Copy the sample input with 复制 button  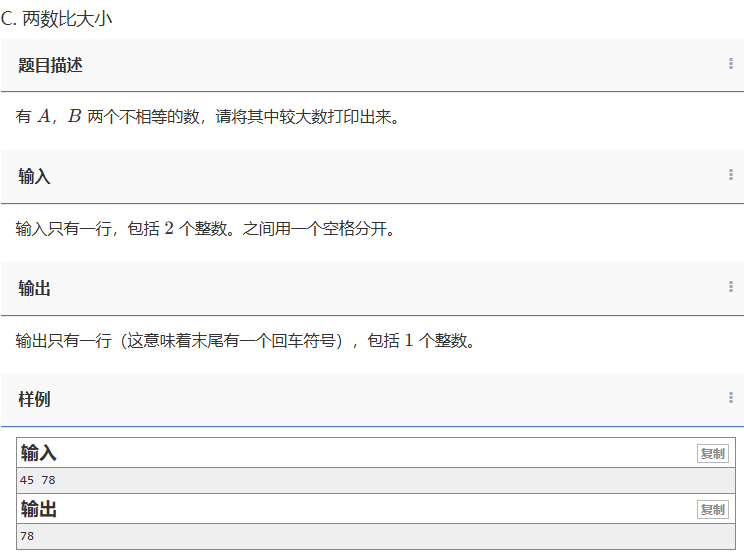712,454
